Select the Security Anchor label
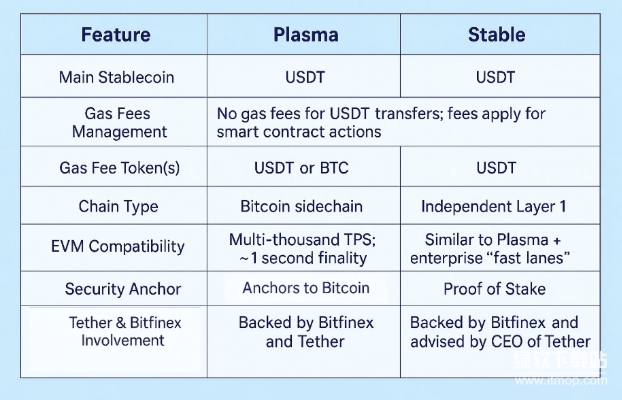Viewport: 622px width, 400px height. (x=123, y=289)
